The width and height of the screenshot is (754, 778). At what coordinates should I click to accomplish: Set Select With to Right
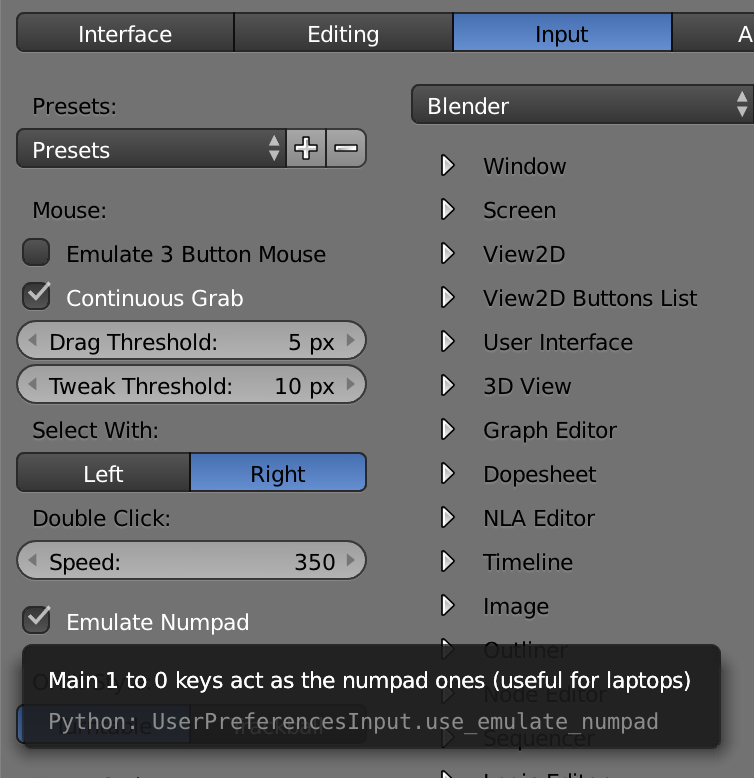[x=278, y=473]
